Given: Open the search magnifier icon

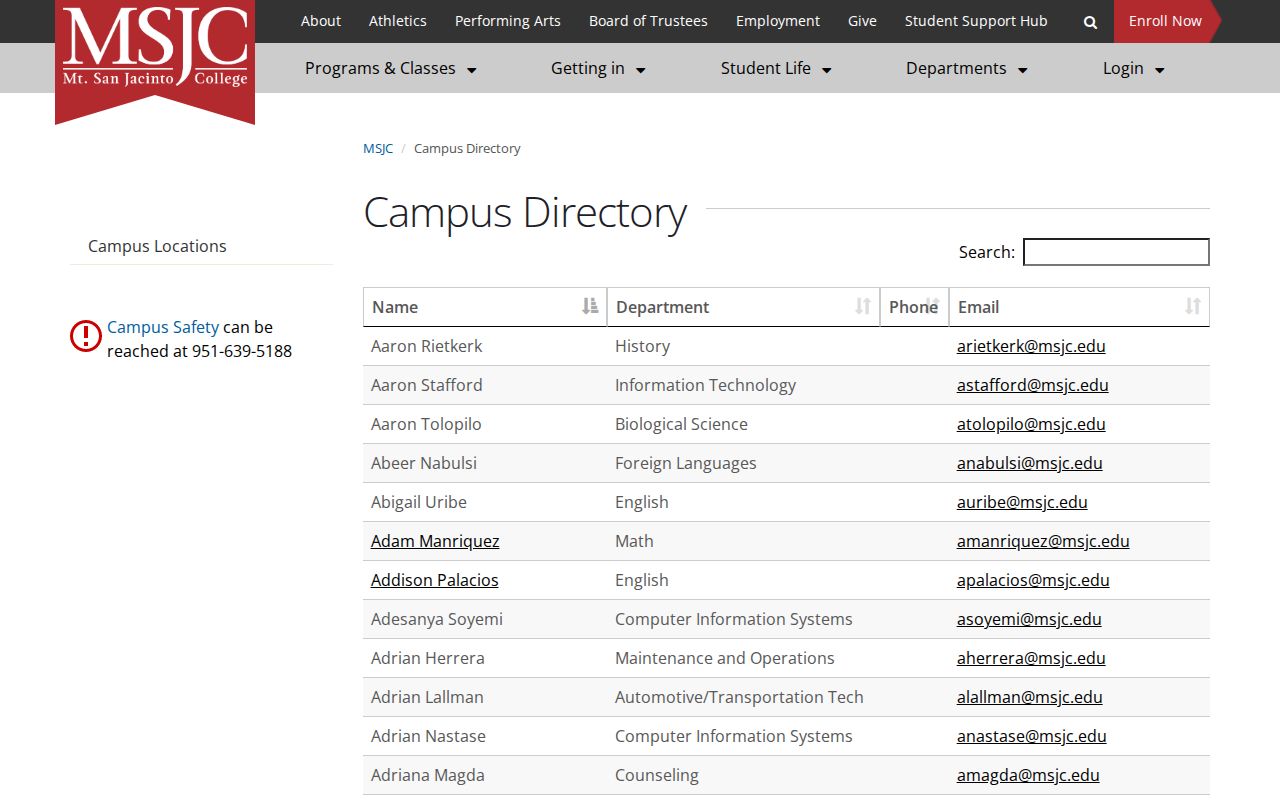Looking at the screenshot, I should 1090,22.
